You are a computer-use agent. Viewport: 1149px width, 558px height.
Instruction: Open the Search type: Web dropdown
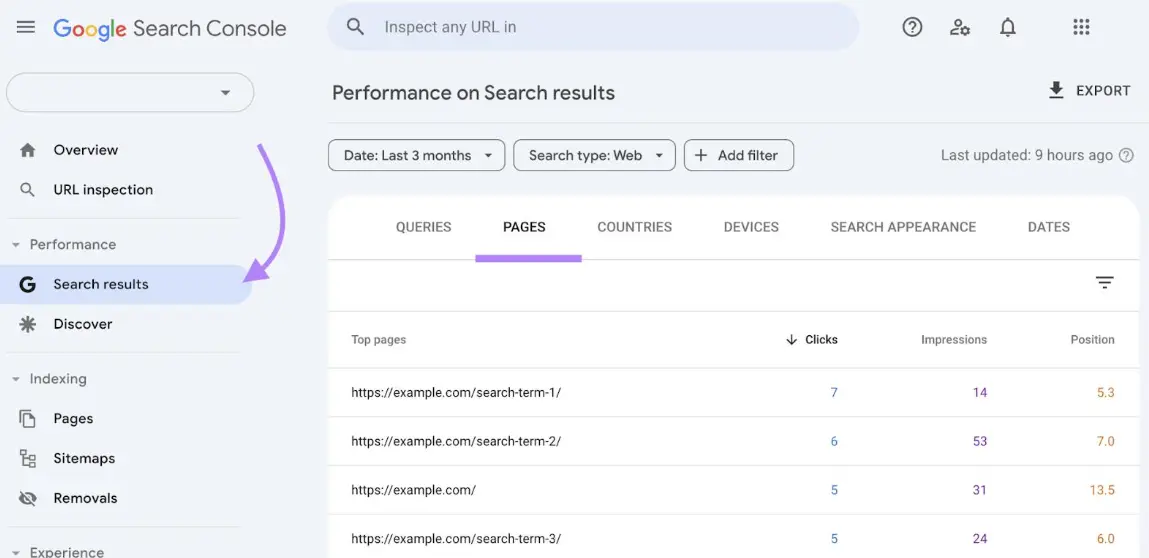pyautogui.click(x=594, y=155)
